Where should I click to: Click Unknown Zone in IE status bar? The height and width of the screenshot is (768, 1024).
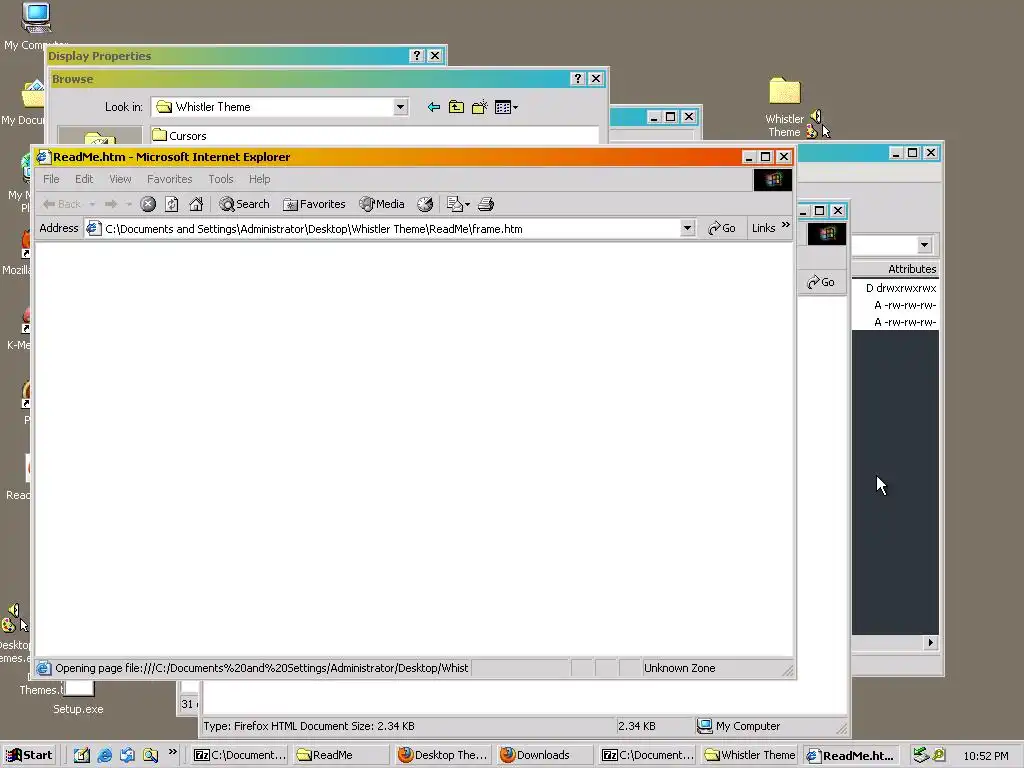[x=679, y=668]
